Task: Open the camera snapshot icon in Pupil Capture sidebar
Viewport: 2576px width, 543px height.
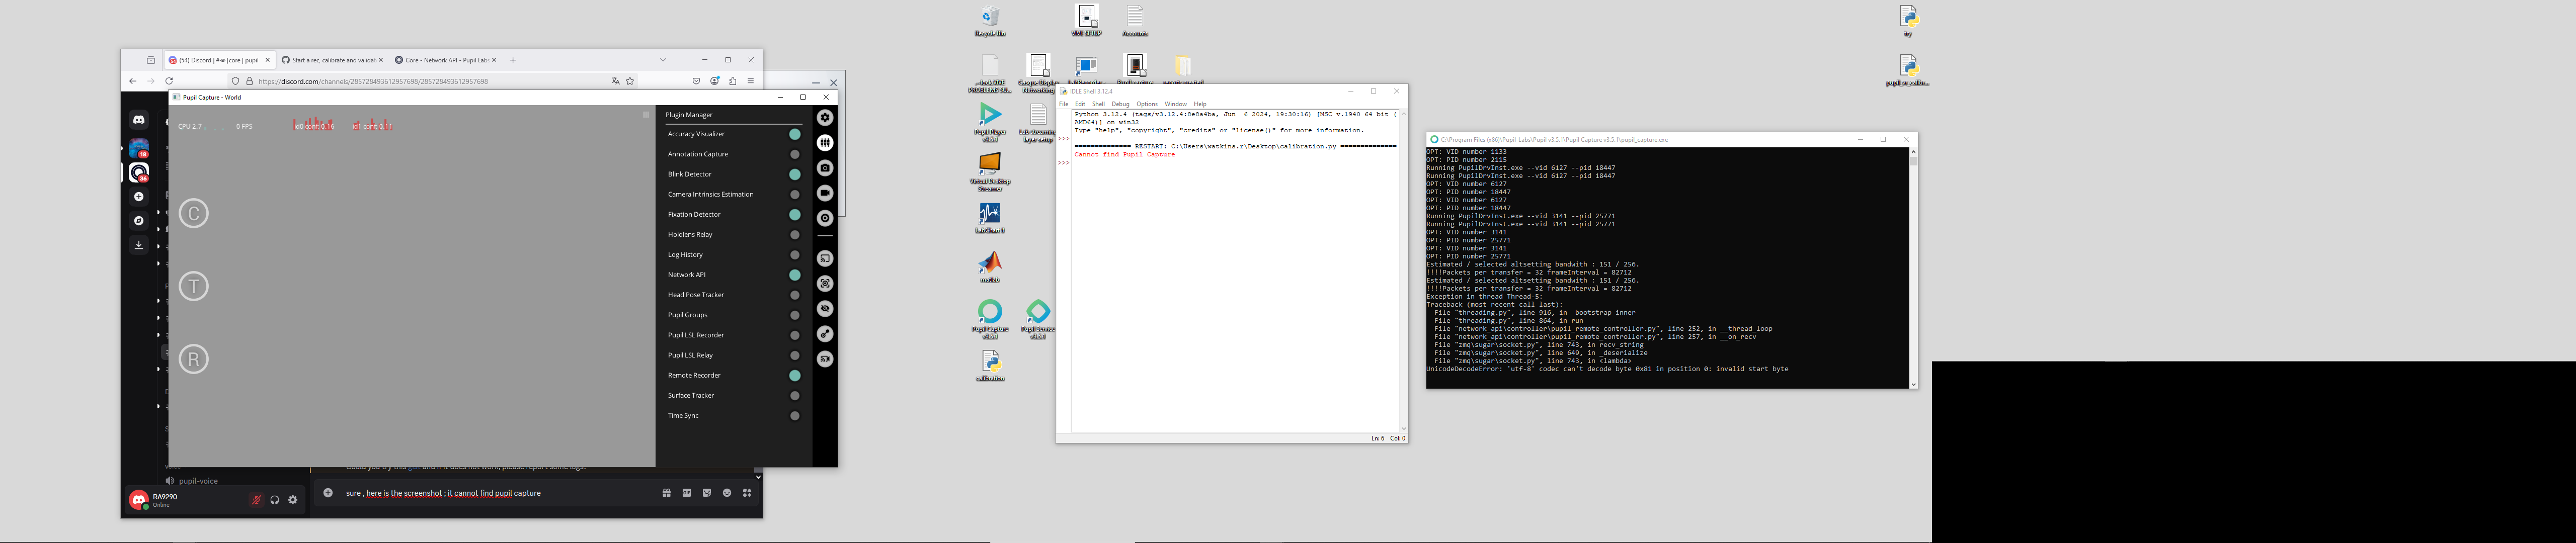Action: point(825,168)
